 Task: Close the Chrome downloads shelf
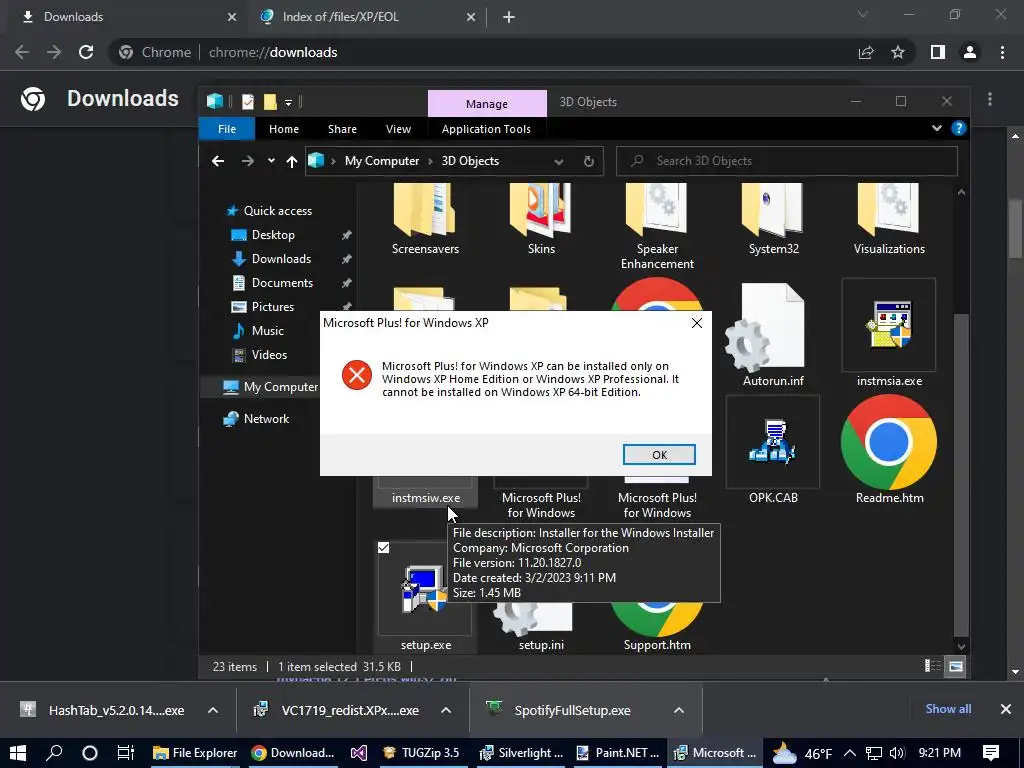pyautogui.click(x=1006, y=709)
